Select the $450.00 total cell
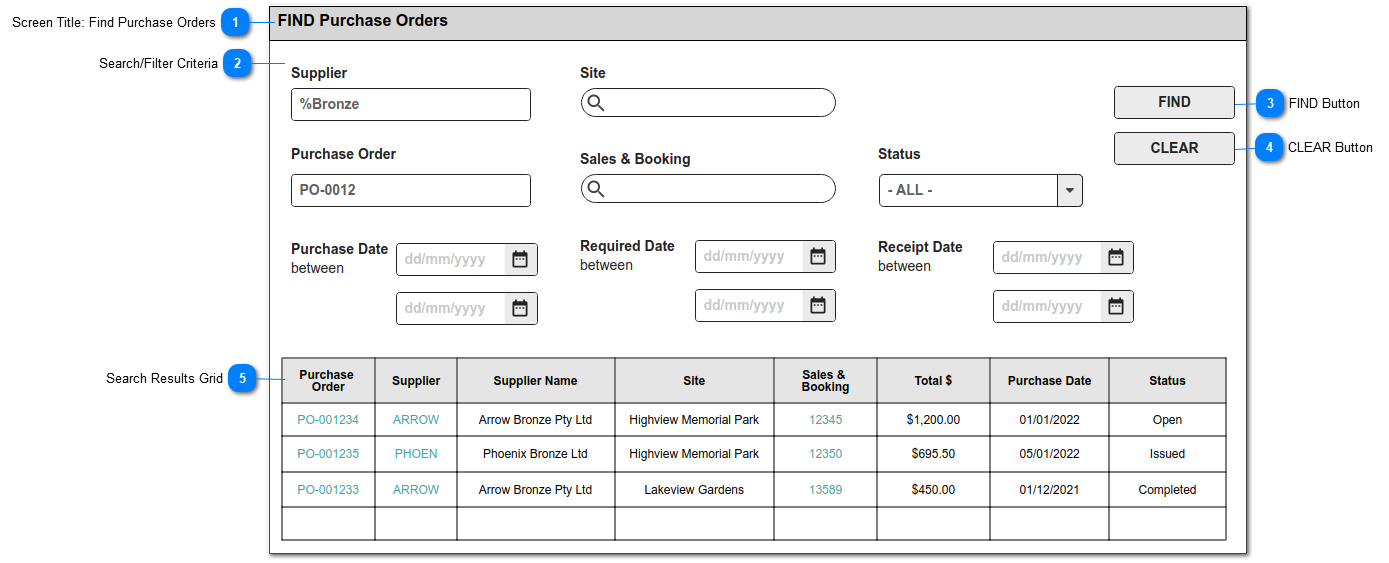Image resolution: width=1389 pixels, height=563 pixels. [x=933, y=490]
